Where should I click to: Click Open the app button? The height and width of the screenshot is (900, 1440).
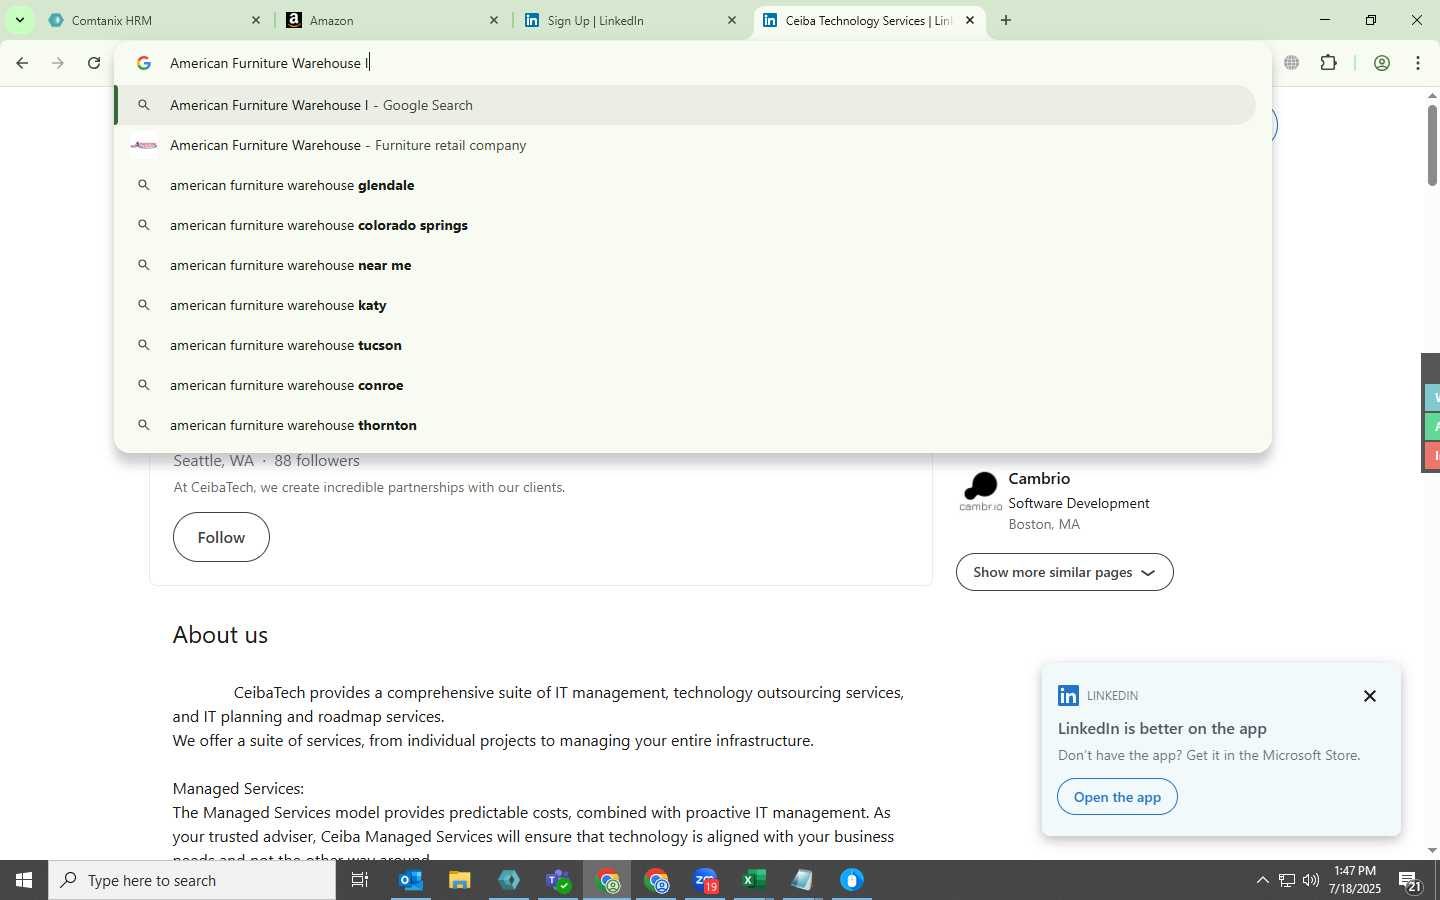click(x=1117, y=797)
